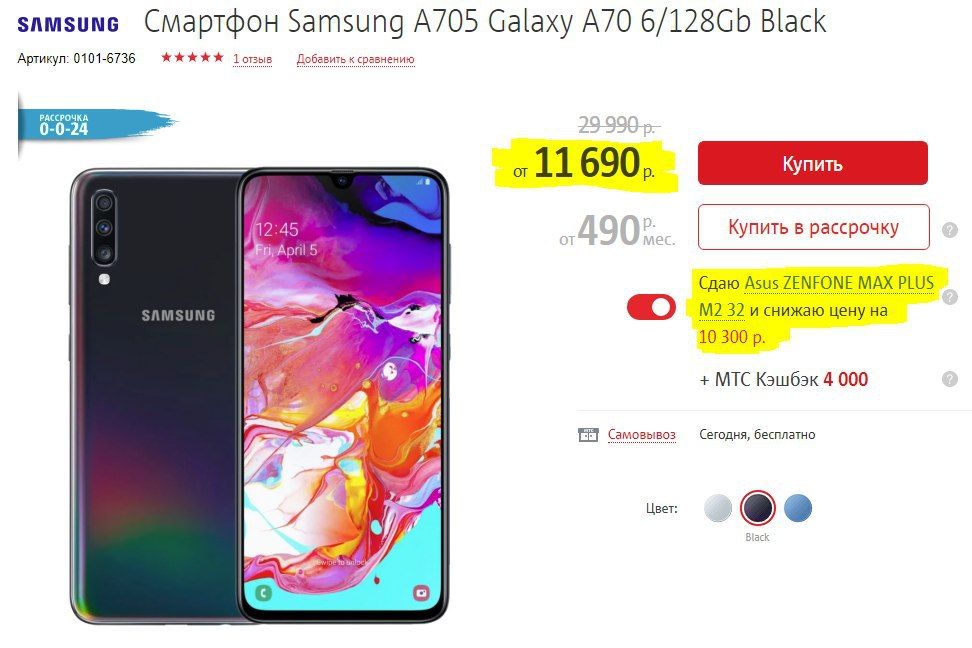Click the red Купить button
Image resolution: width=972 pixels, height=648 pixels.
(x=813, y=163)
